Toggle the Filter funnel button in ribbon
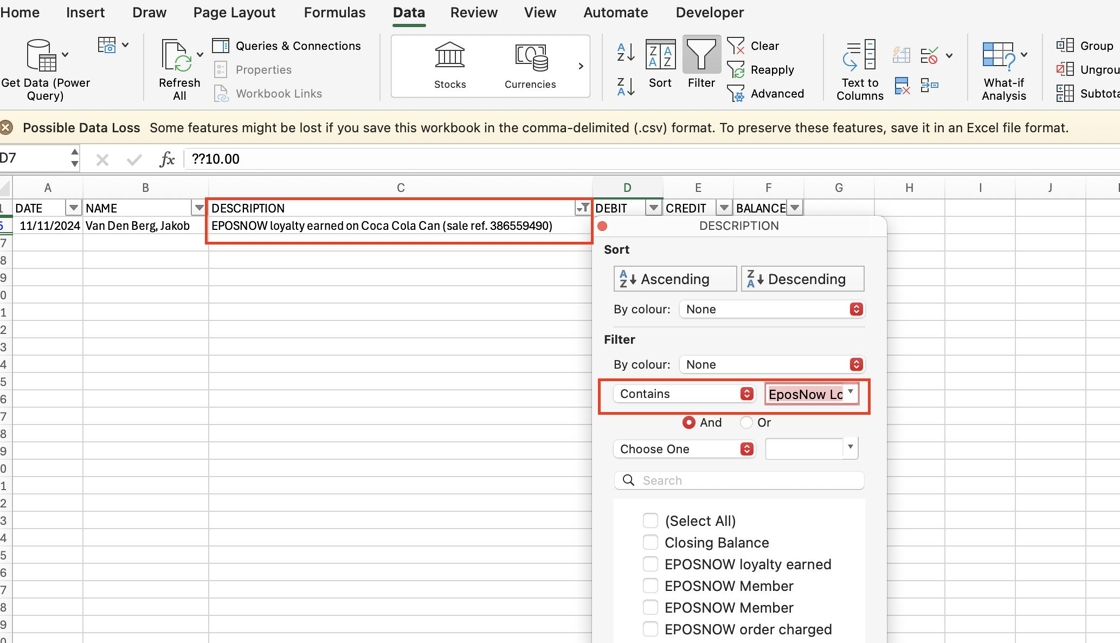This screenshot has height=643, width=1120. 701,64
